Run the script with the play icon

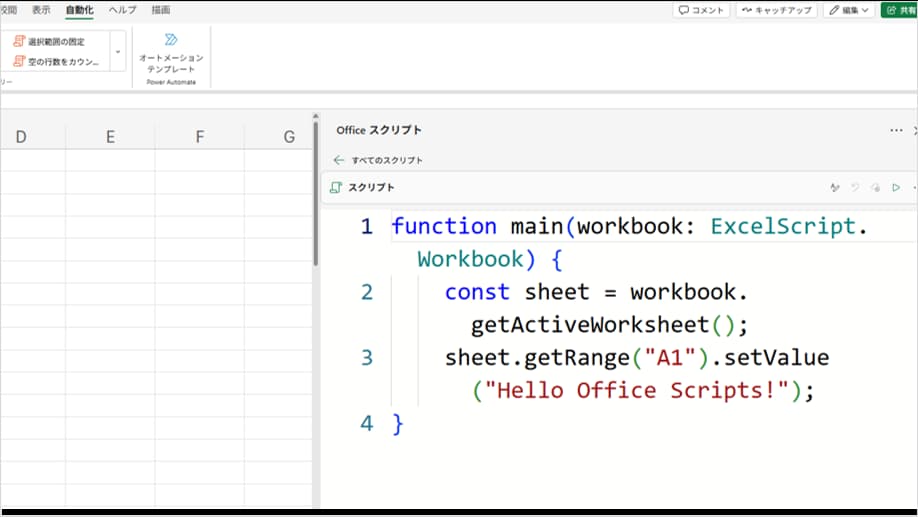(896, 187)
